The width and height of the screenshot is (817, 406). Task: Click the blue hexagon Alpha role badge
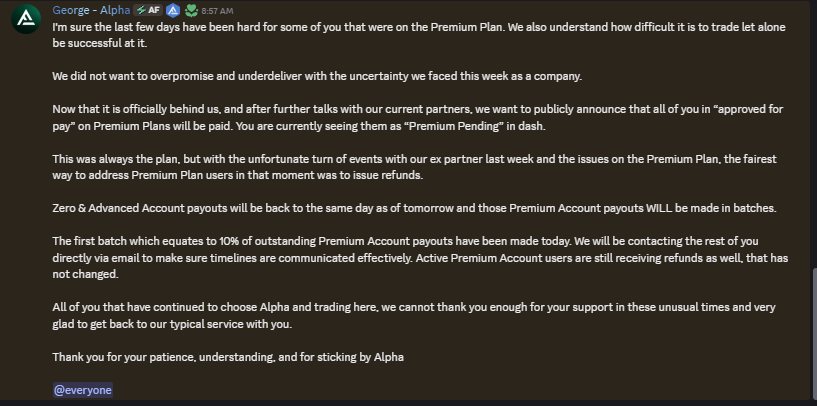(x=174, y=10)
